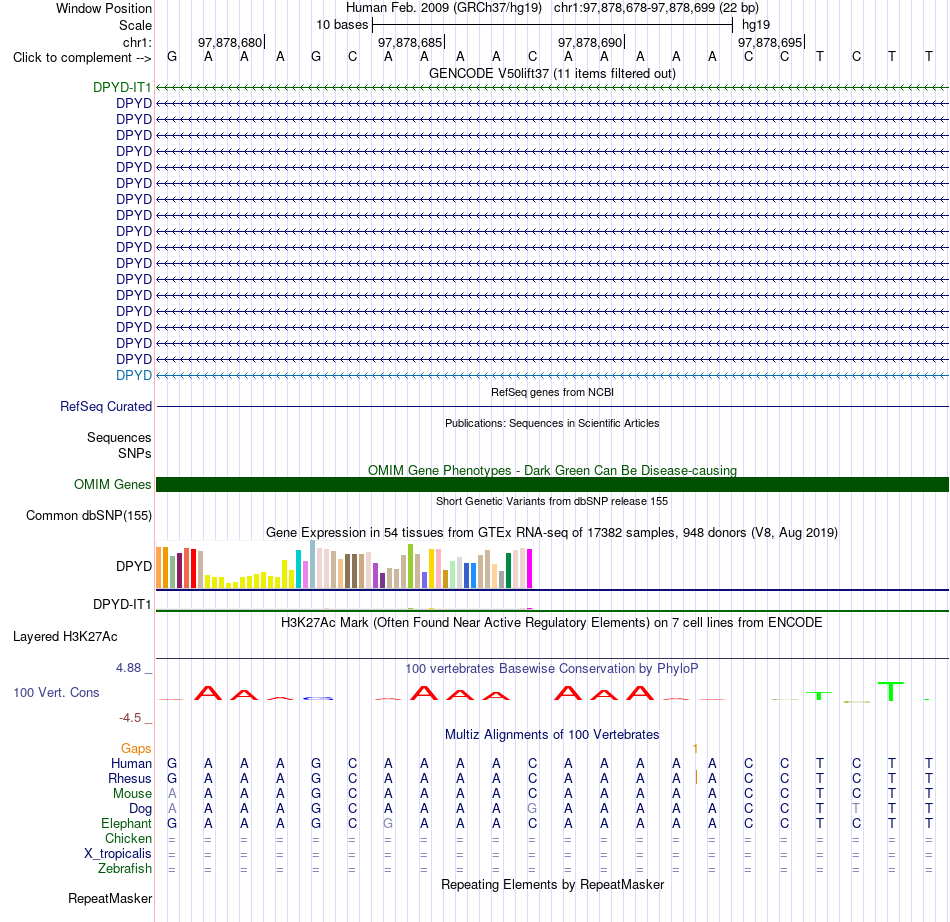Image resolution: width=950 pixels, height=922 pixels.
Task: Select the Human alignment row label
Action: [131, 763]
